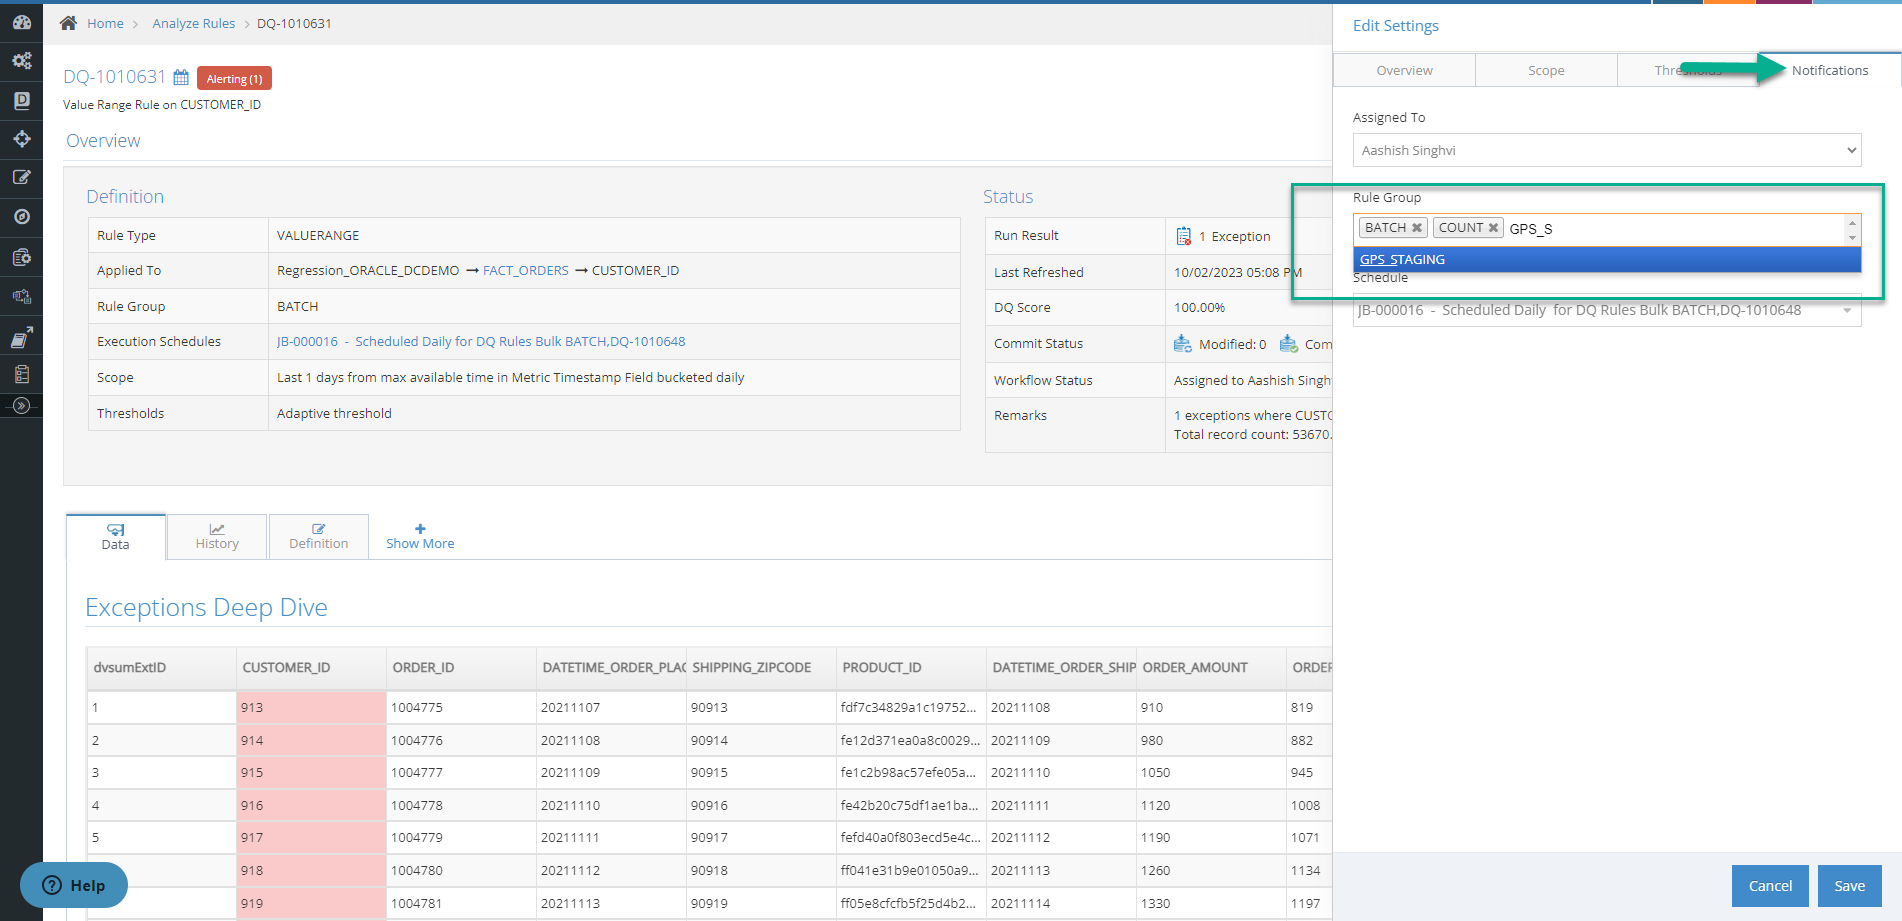Switch to the Data tab
Image resolution: width=1902 pixels, height=921 pixels.
(x=116, y=537)
